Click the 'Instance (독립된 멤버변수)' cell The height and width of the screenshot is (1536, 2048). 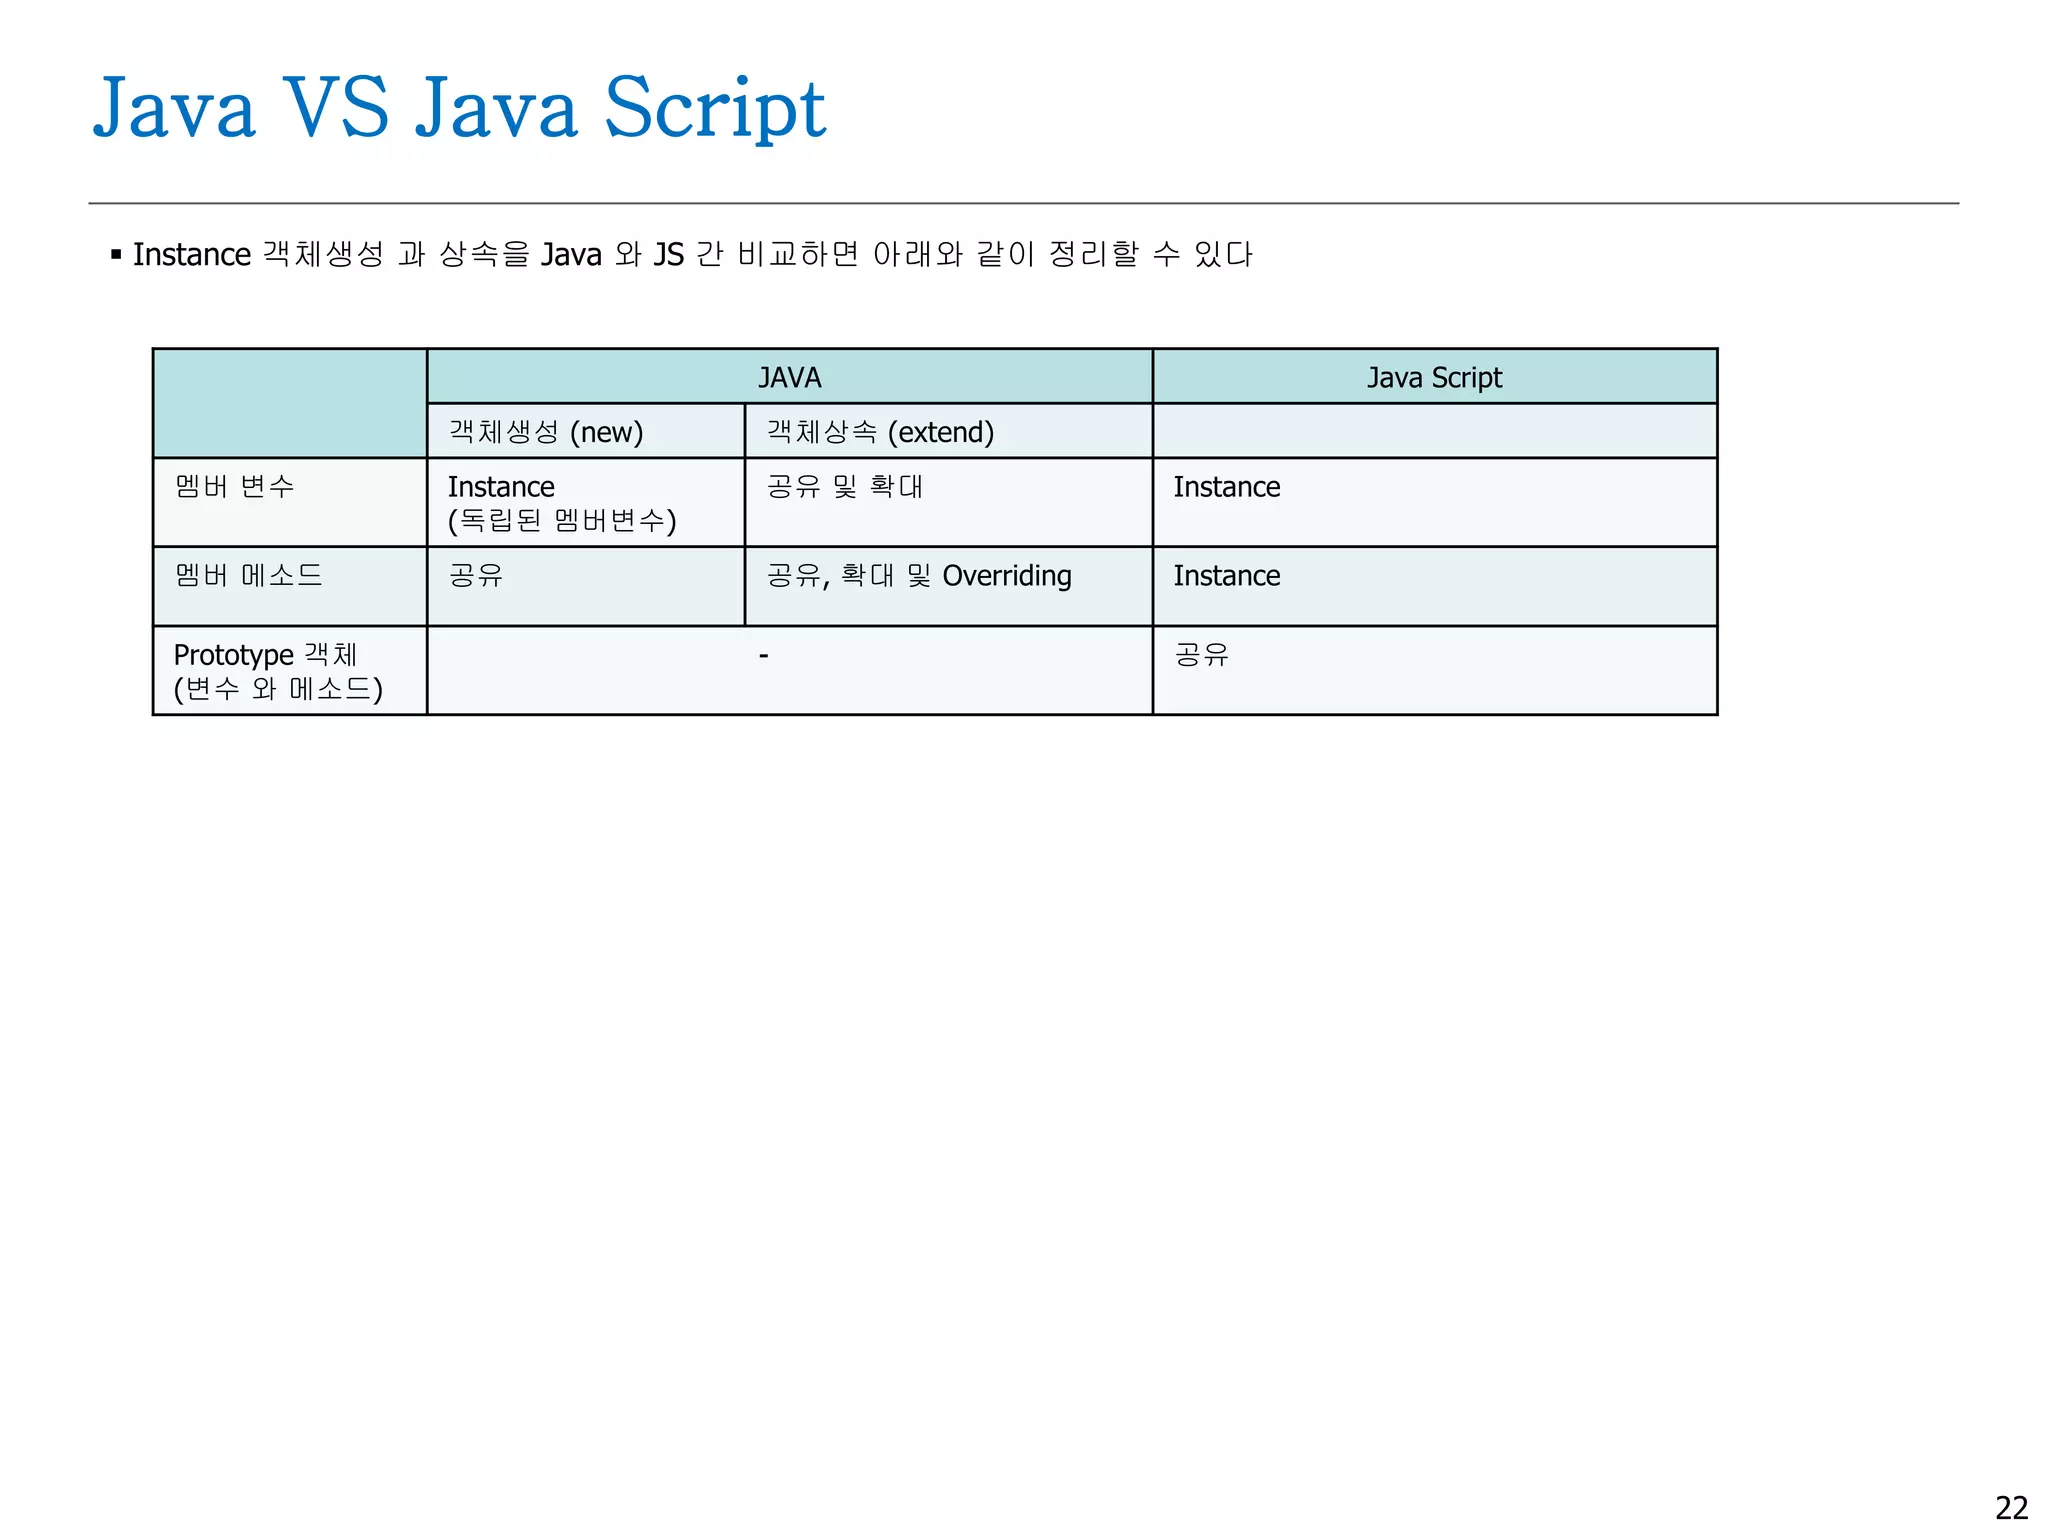tap(586, 502)
